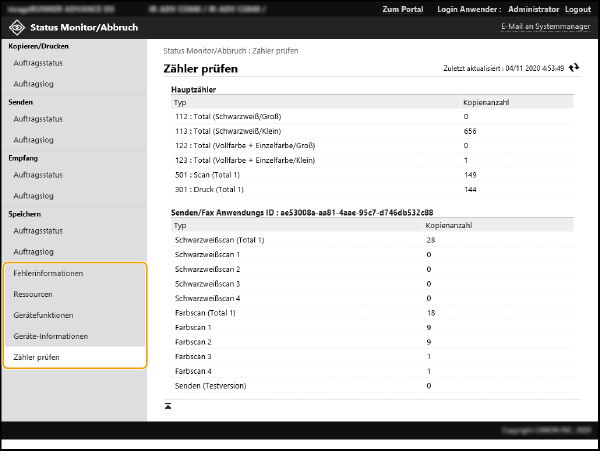The image size is (600, 451).
Task: Select Auftragsstatus under Speichern
Action: point(38,231)
